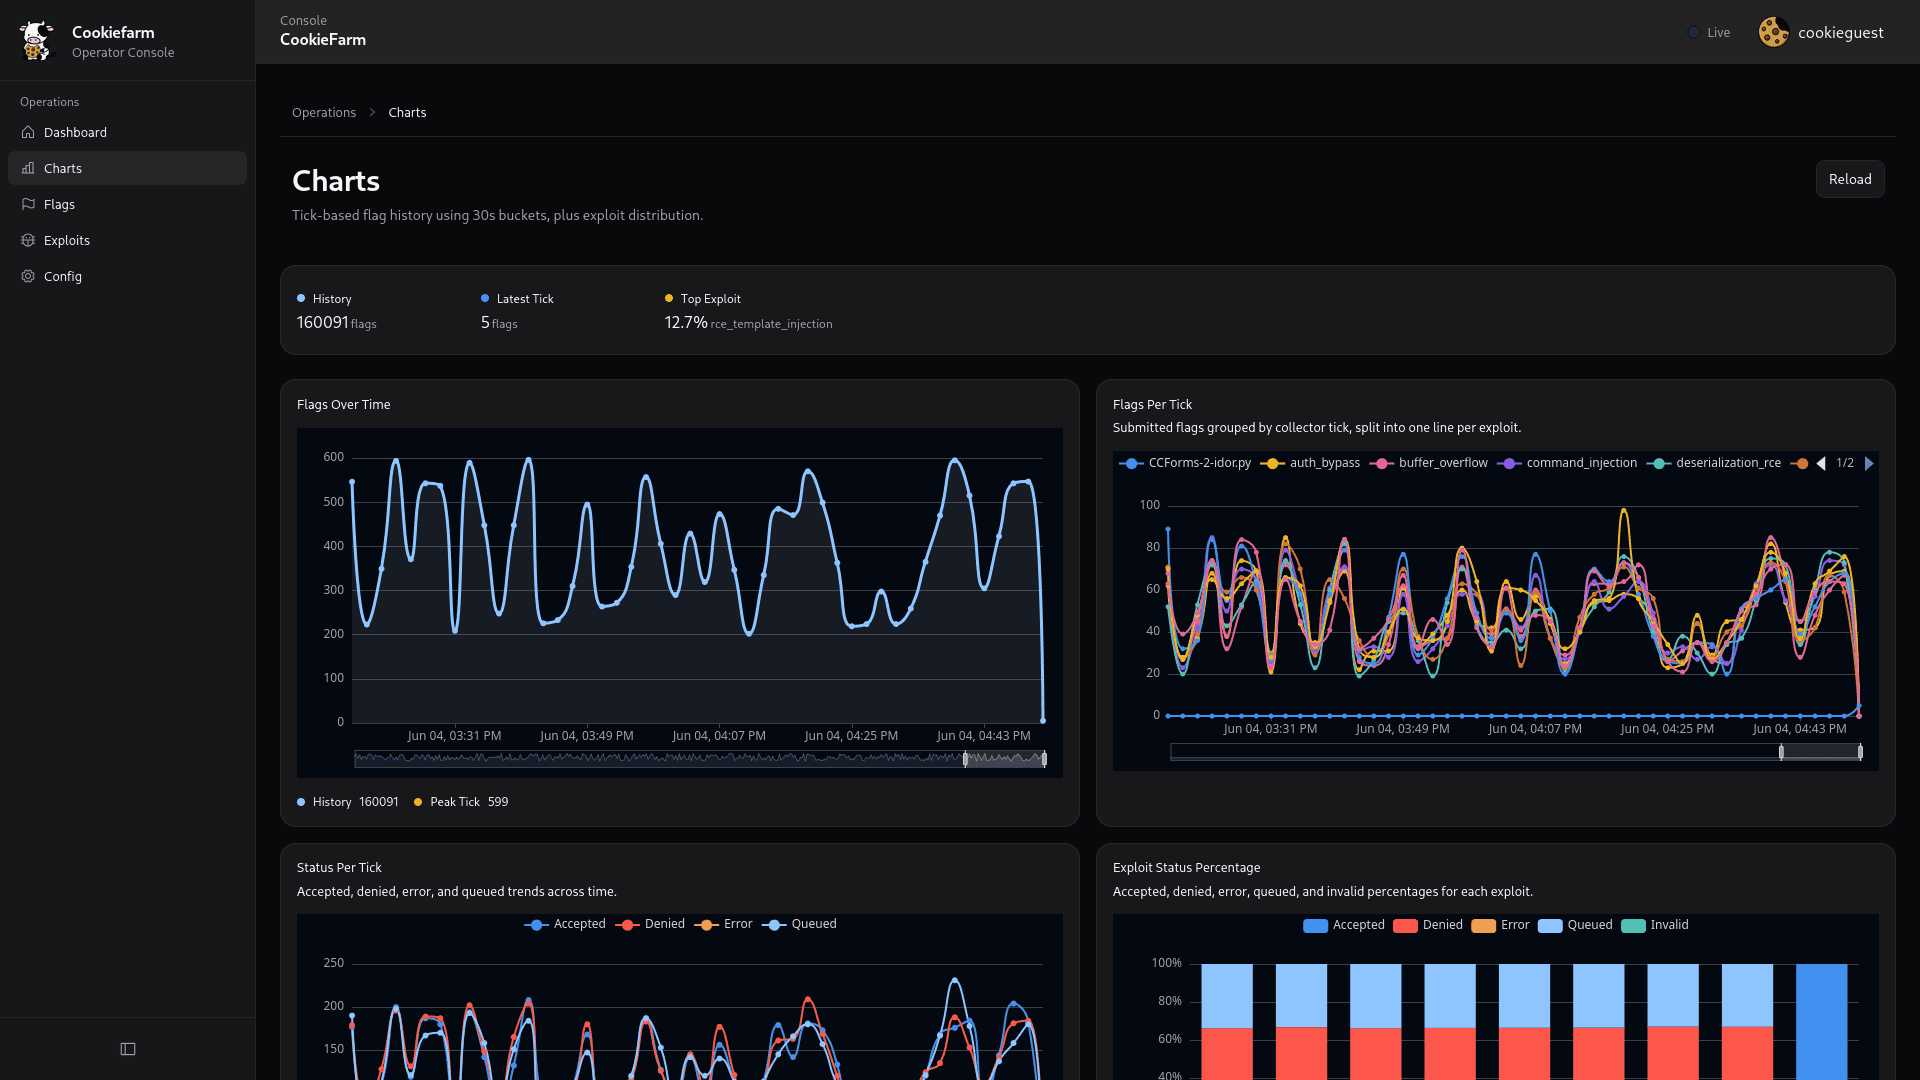1920x1080 pixels.
Task: Click the Operations breadcrumb link
Action: [x=324, y=112]
